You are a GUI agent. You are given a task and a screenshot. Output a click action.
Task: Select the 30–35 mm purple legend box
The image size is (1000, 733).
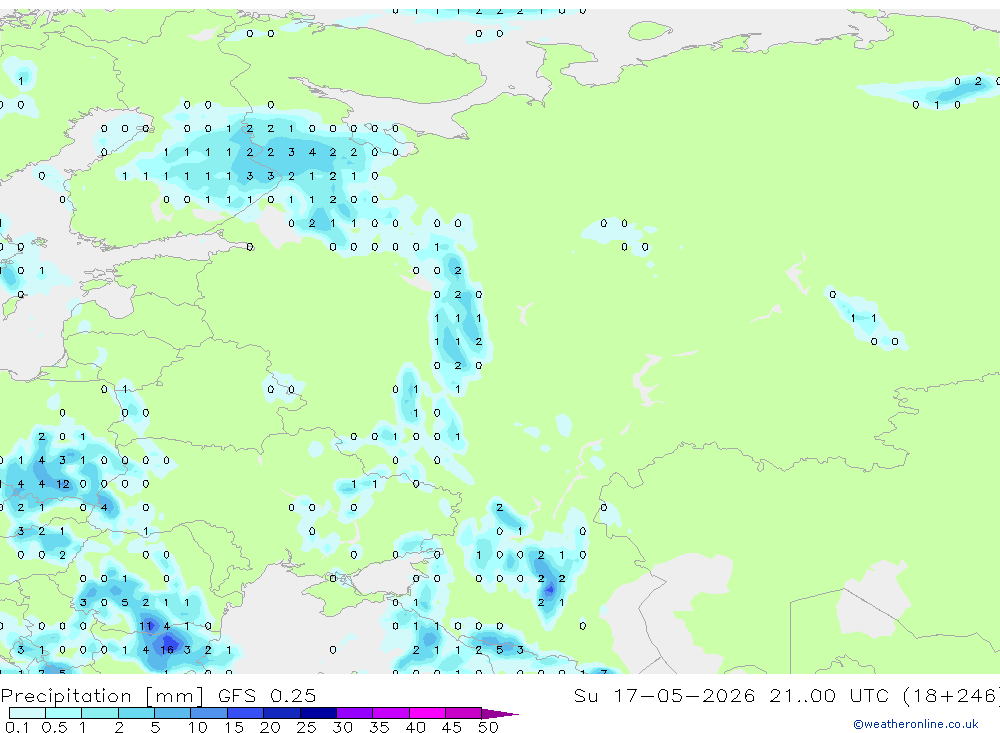coord(354,713)
